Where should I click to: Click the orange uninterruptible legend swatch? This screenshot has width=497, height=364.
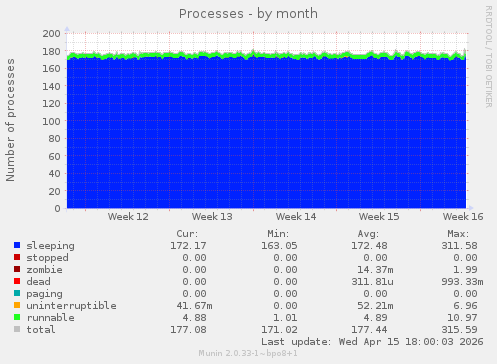(x=17, y=305)
